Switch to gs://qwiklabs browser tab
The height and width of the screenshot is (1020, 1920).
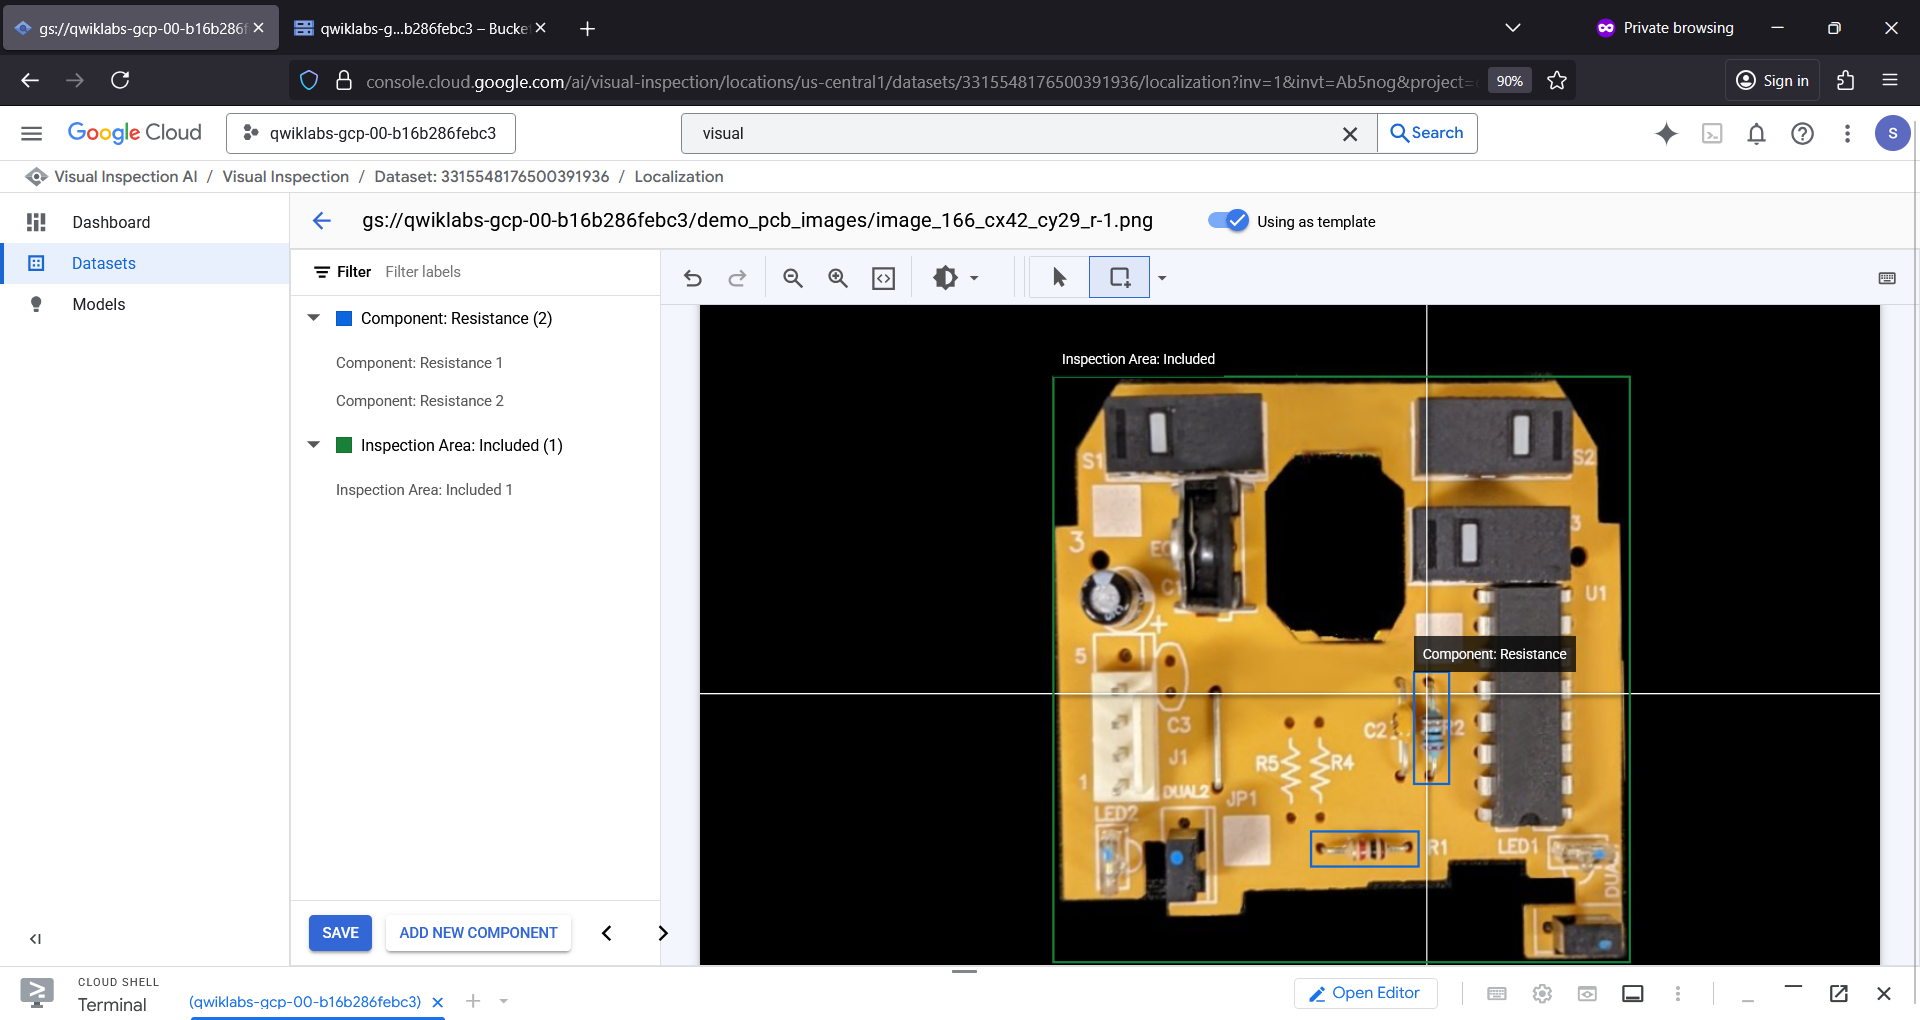(x=140, y=28)
